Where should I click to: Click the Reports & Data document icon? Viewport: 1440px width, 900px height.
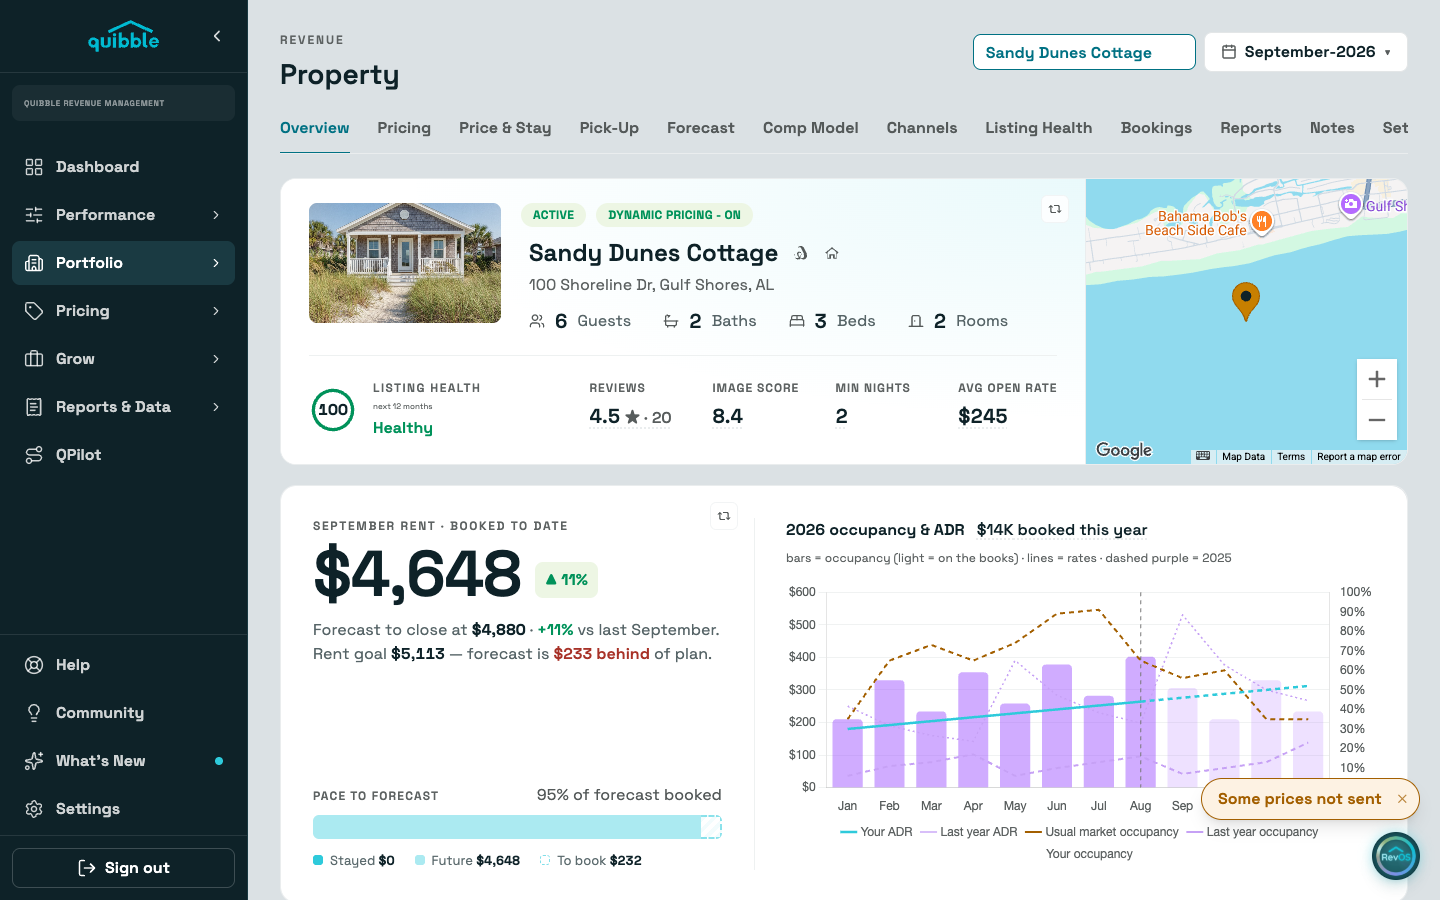(x=34, y=407)
